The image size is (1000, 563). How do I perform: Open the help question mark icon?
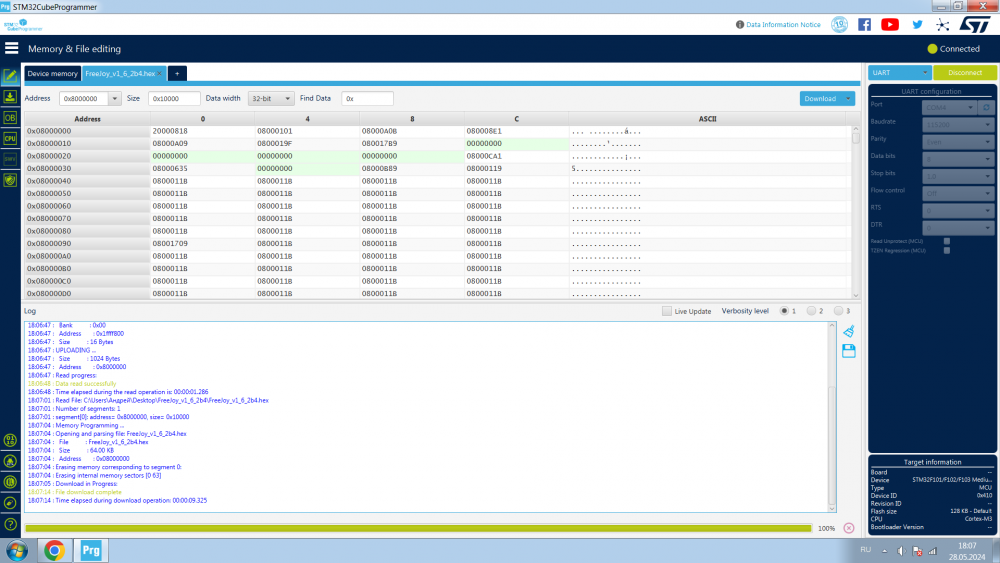coord(10,524)
